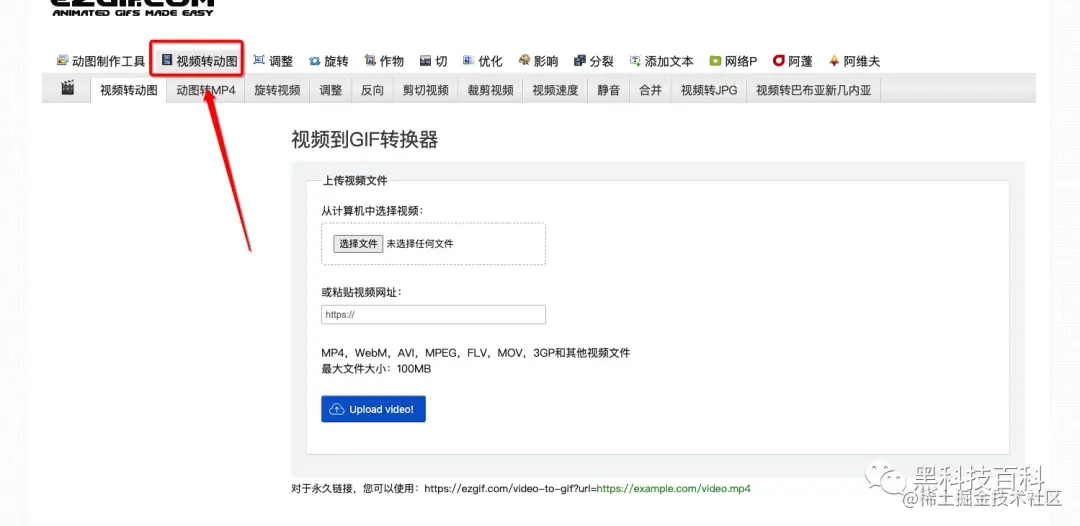Click the film icon beside 视频转动图
The image size is (1080, 526).
(167, 61)
